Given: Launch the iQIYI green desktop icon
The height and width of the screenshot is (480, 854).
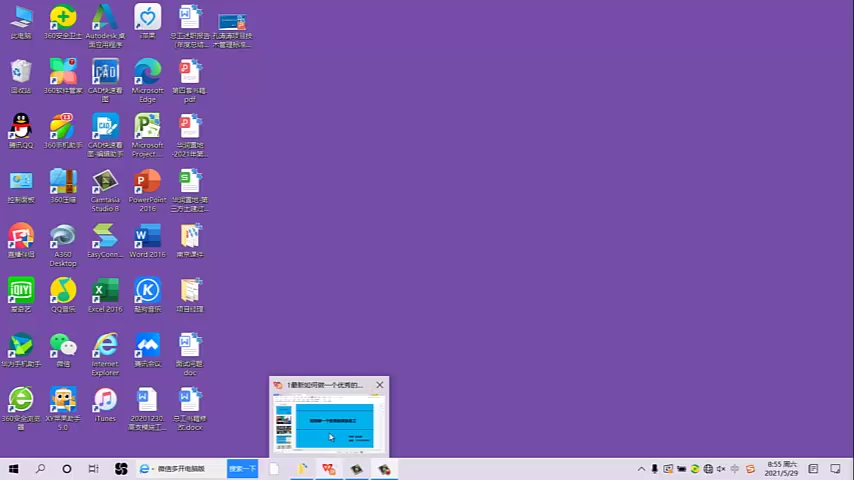Looking at the screenshot, I should click(x=21, y=295).
